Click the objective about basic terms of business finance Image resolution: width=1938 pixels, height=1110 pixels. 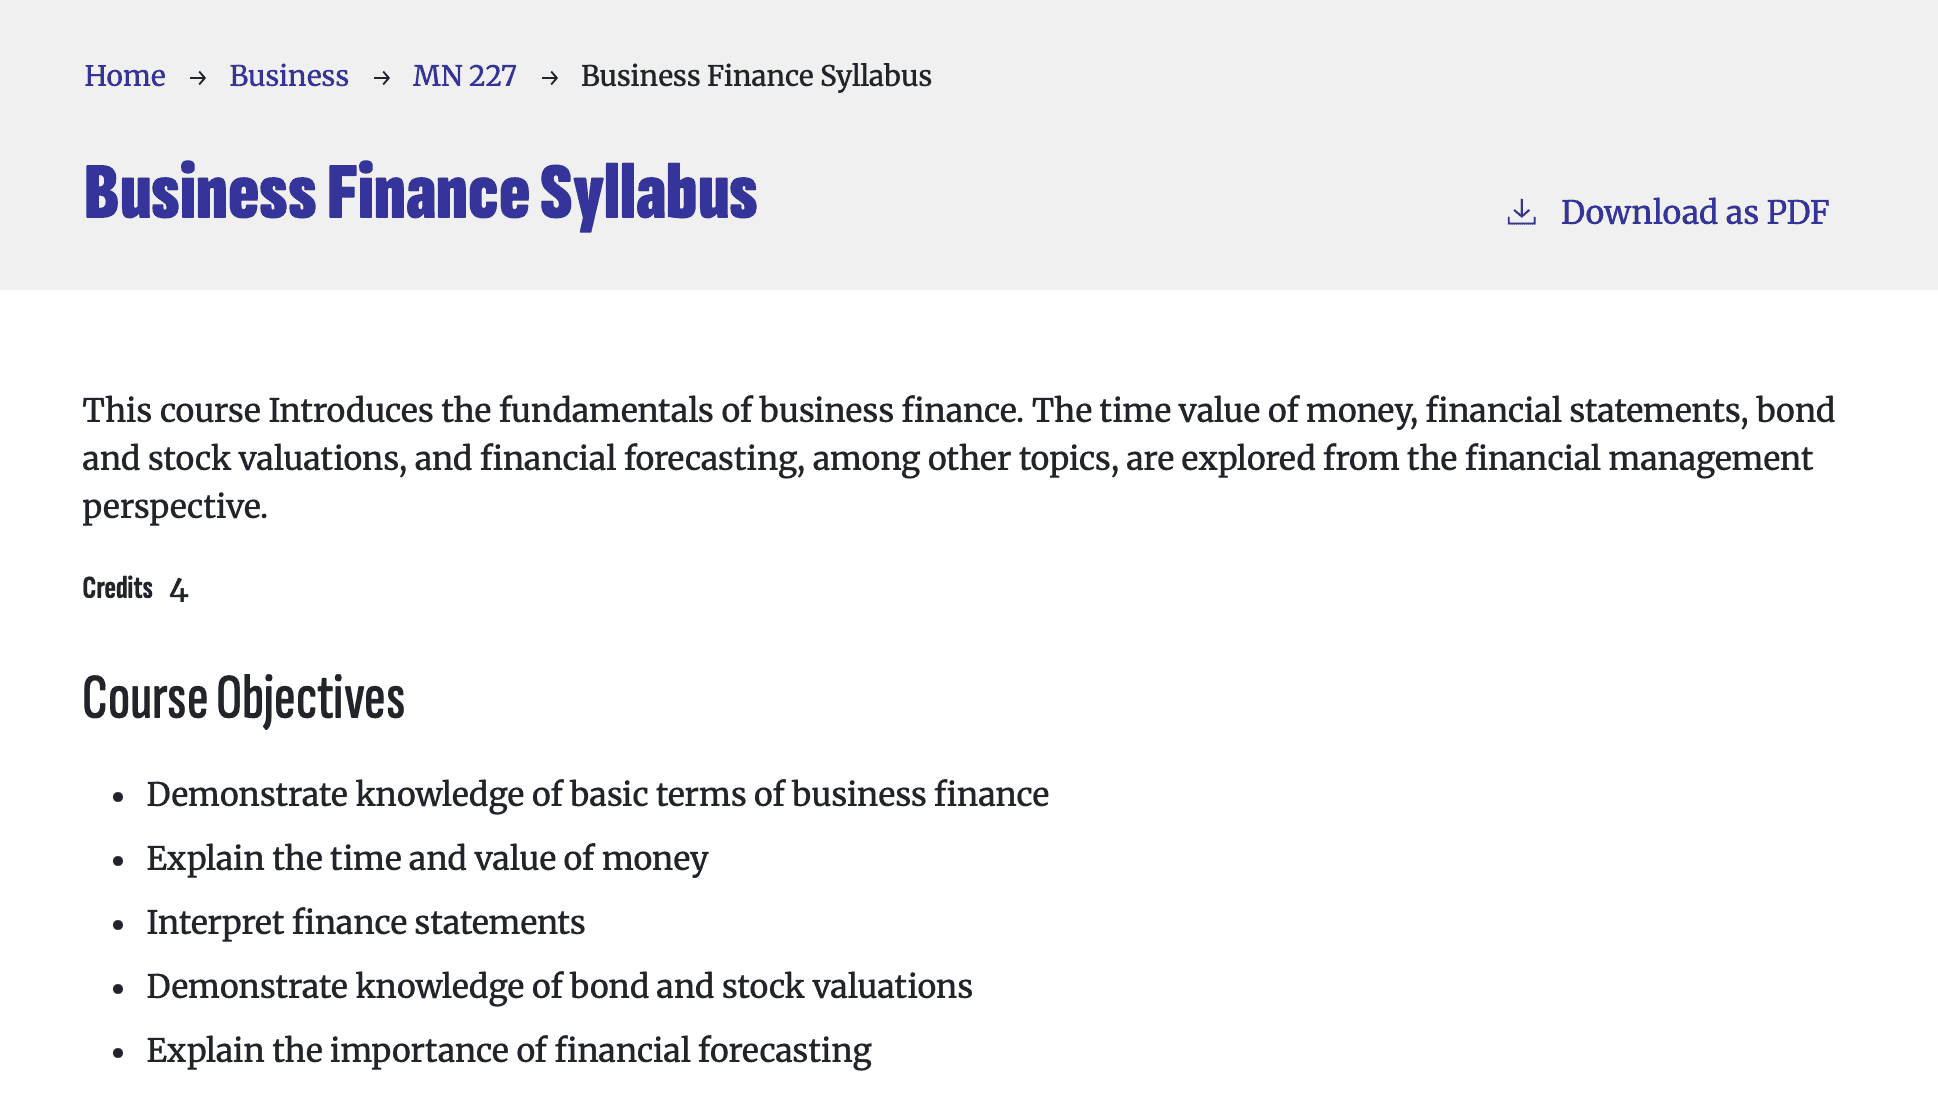[597, 794]
